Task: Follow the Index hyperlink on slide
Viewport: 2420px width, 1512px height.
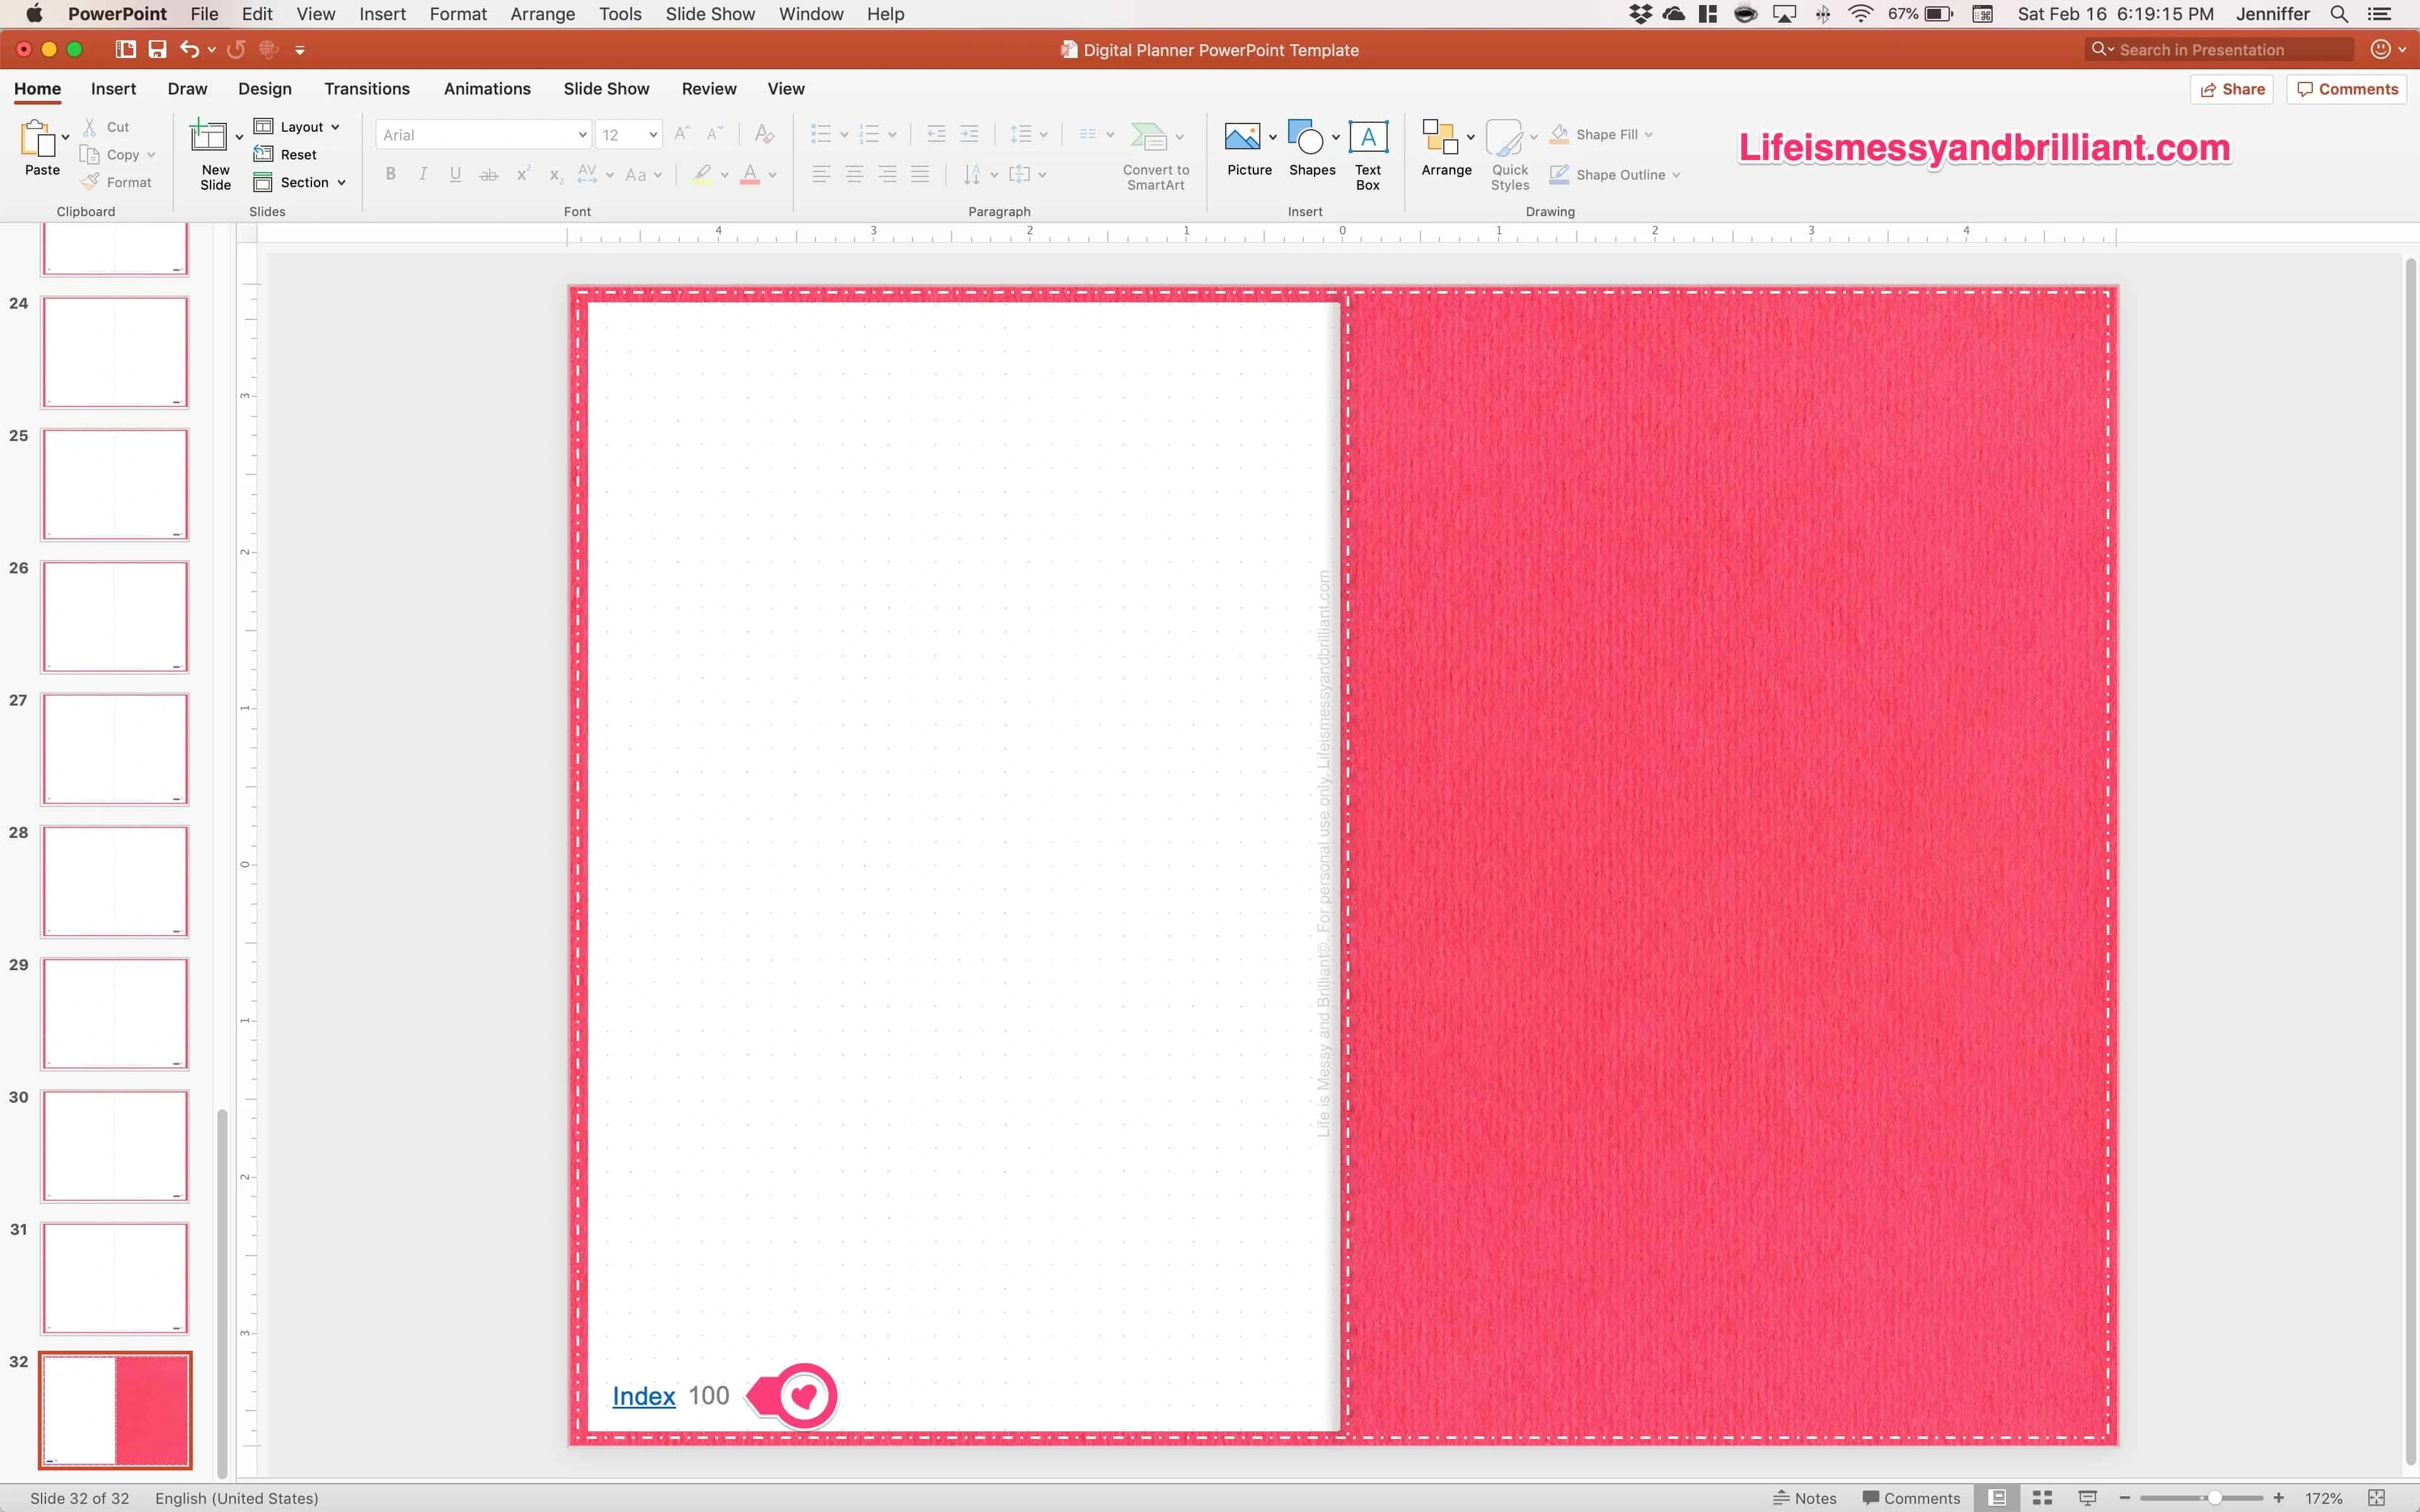Action: point(643,1396)
